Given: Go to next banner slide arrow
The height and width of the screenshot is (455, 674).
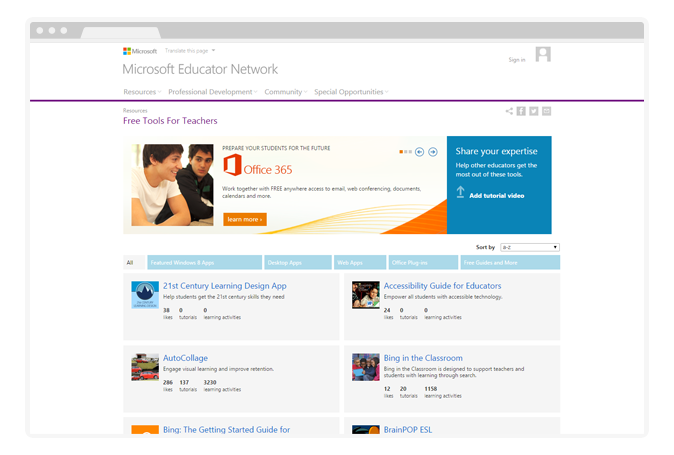Looking at the screenshot, I should tap(433, 152).
